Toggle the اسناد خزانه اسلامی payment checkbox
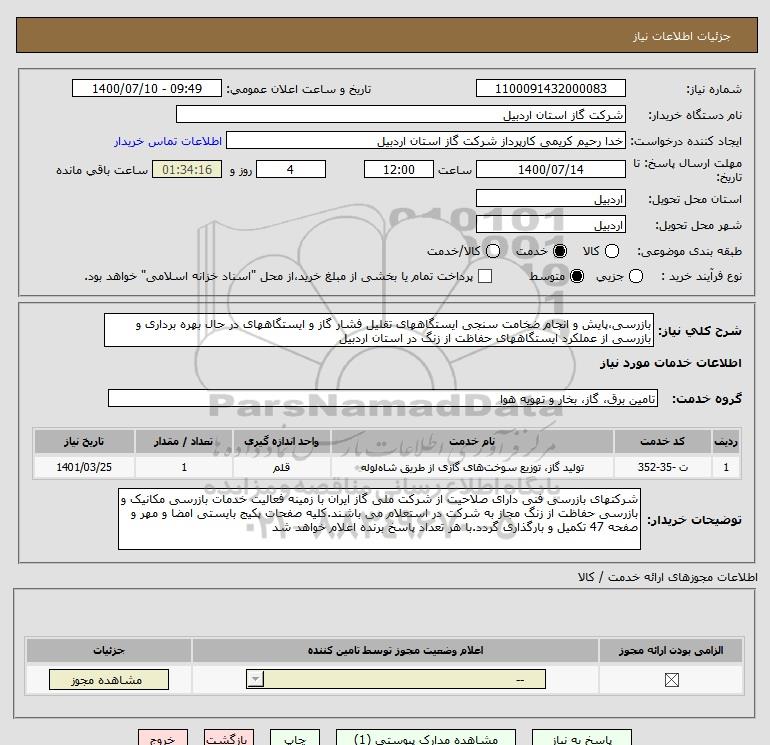Image resolution: width=770 pixels, height=745 pixels. point(485,276)
